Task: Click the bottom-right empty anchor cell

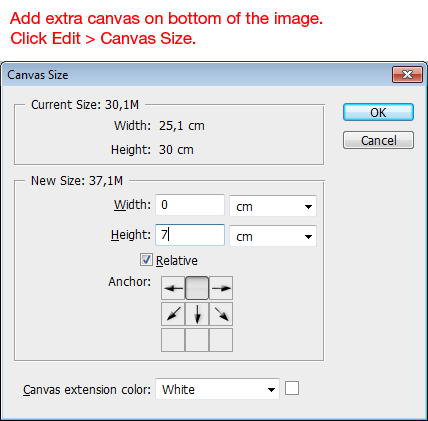Action: tap(221, 340)
